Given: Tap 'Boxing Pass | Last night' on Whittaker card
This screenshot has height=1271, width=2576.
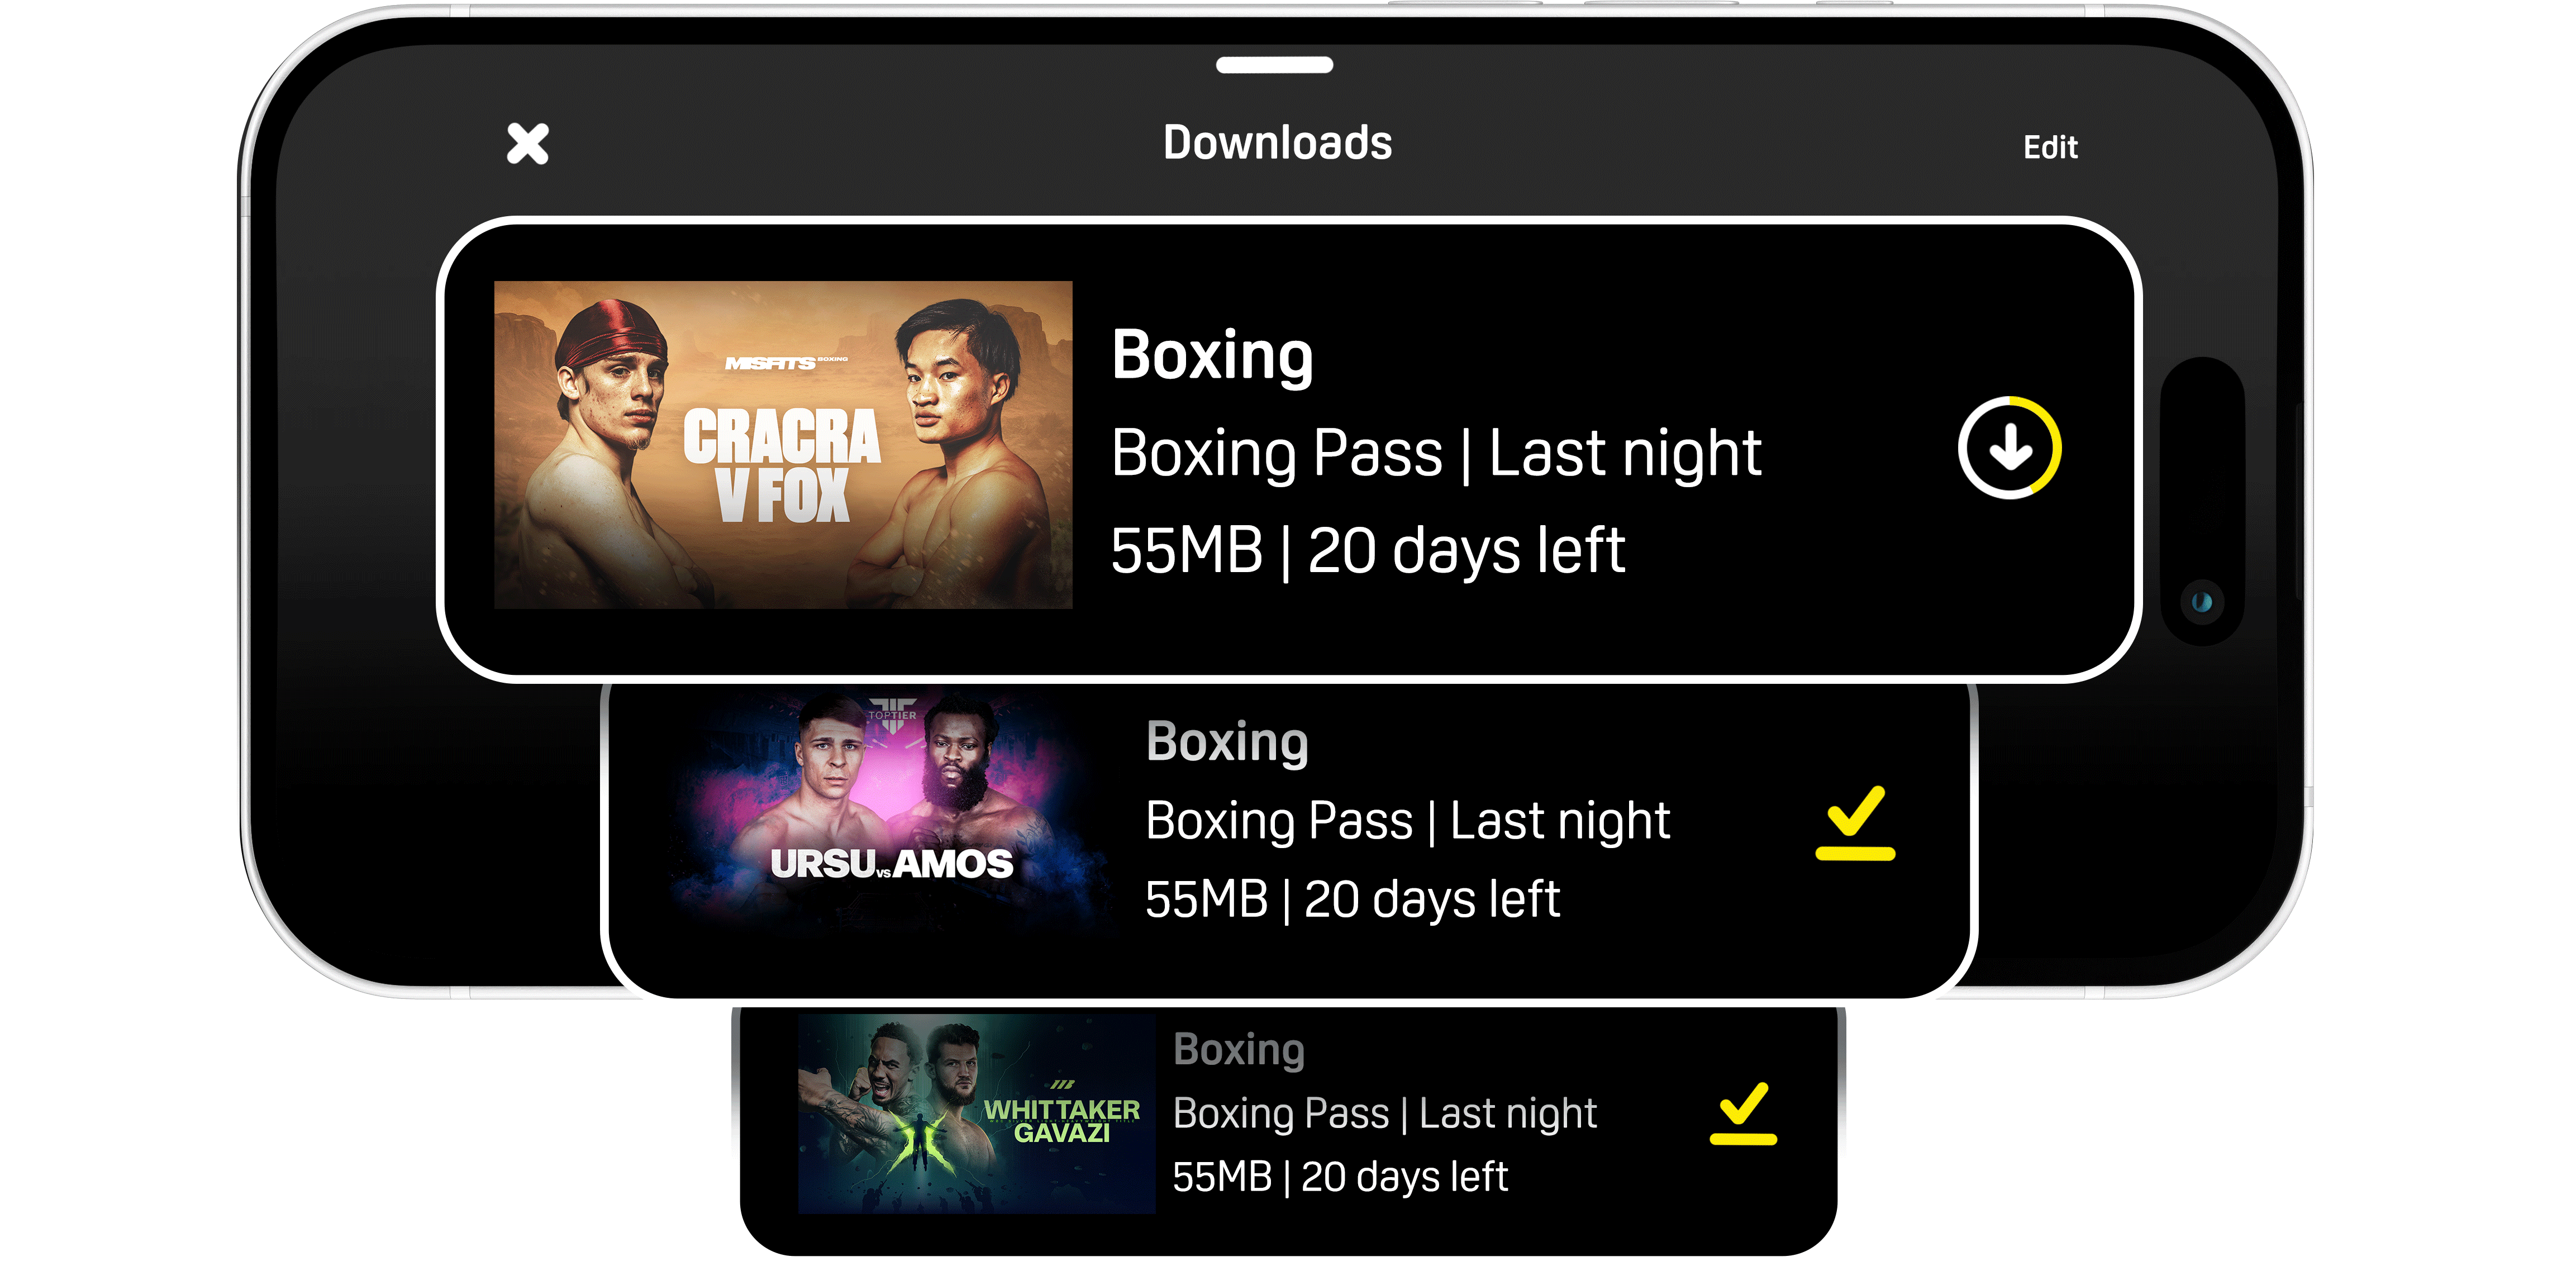Looking at the screenshot, I should click(1385, 1113).
